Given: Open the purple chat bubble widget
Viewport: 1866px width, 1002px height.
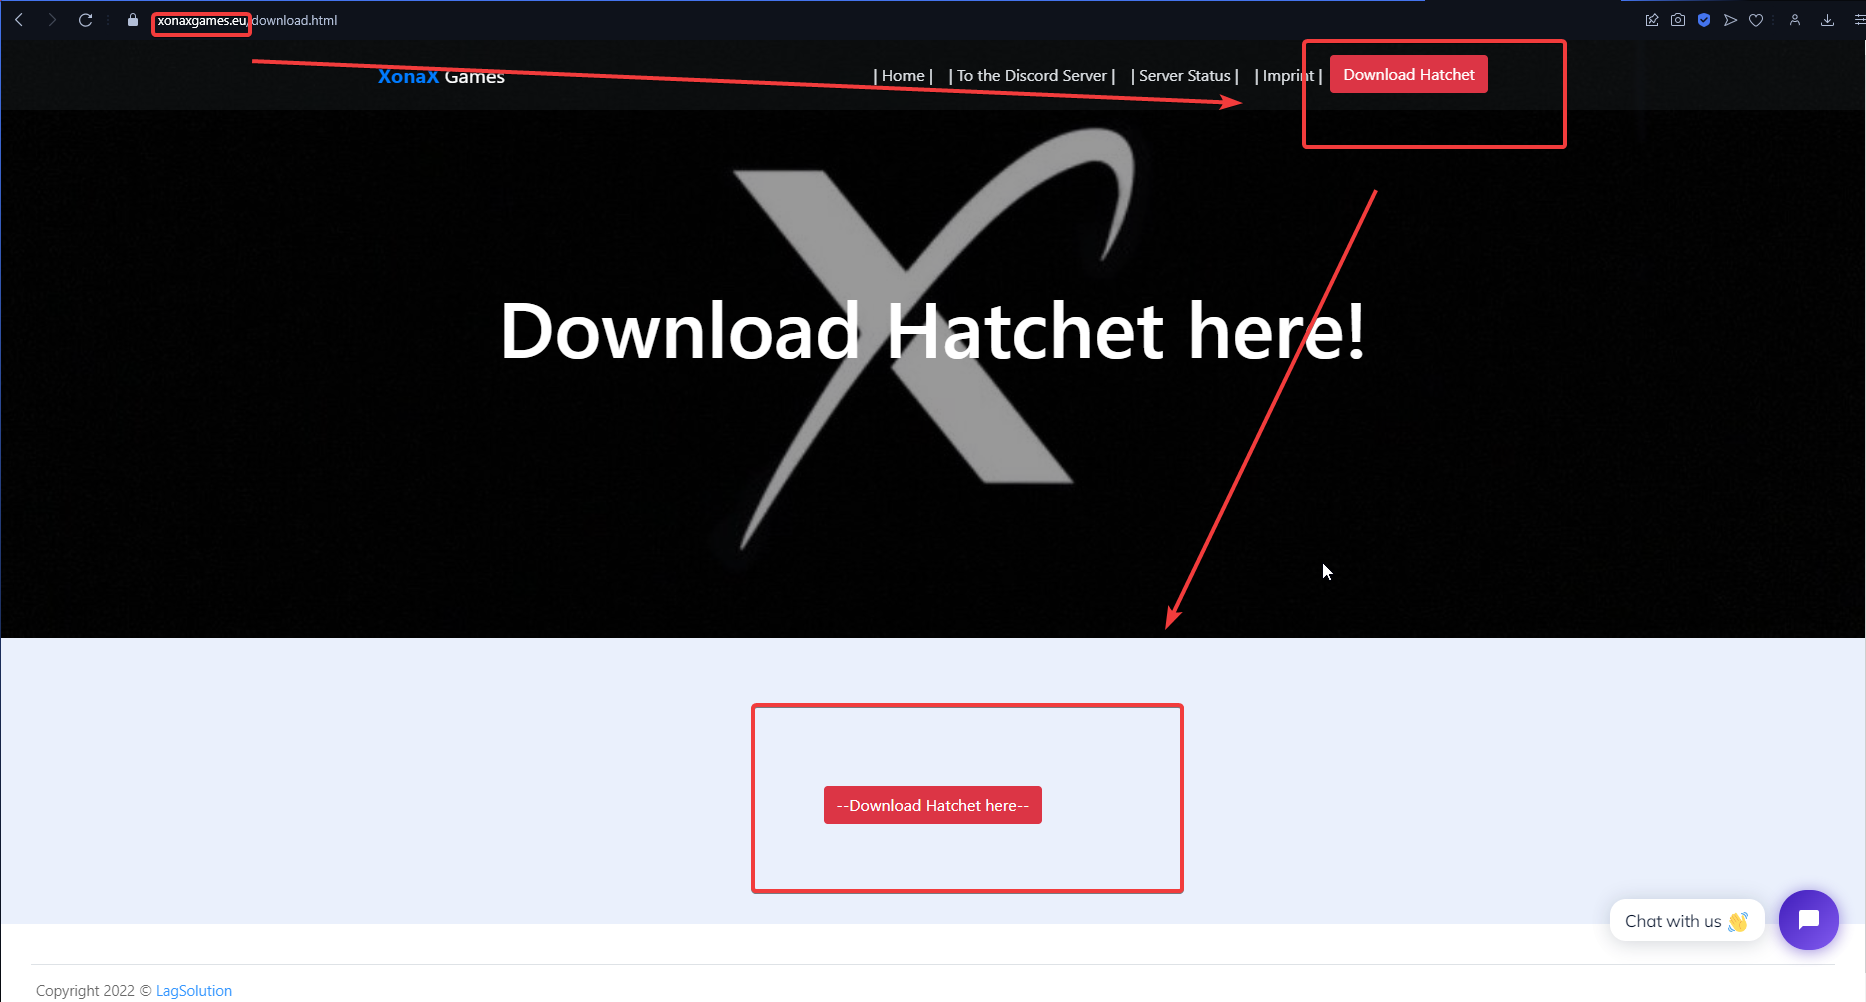Looking at the screenshot, I should (1808, 920).
